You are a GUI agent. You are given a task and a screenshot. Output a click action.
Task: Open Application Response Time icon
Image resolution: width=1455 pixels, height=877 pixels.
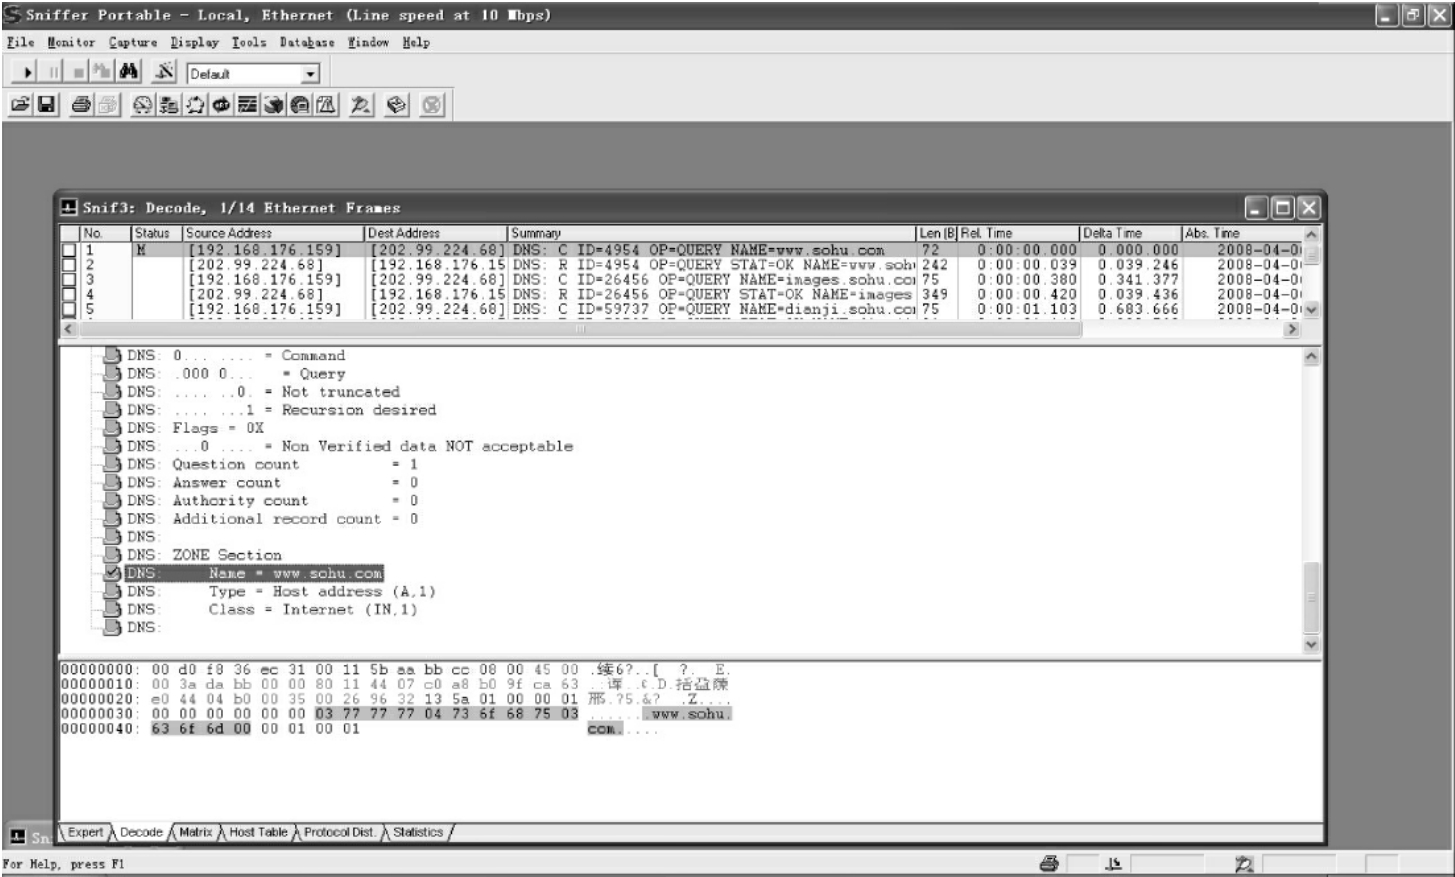coord(221,105)
